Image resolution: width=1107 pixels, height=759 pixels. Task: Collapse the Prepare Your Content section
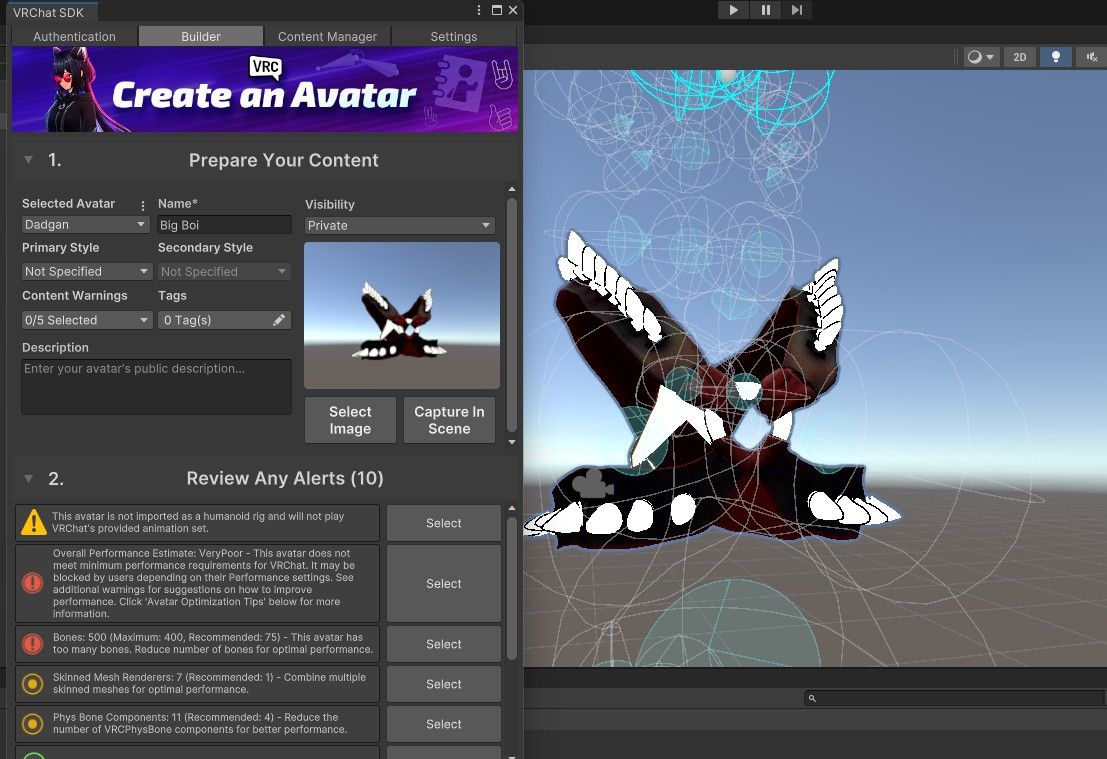[x=28, y=160]
